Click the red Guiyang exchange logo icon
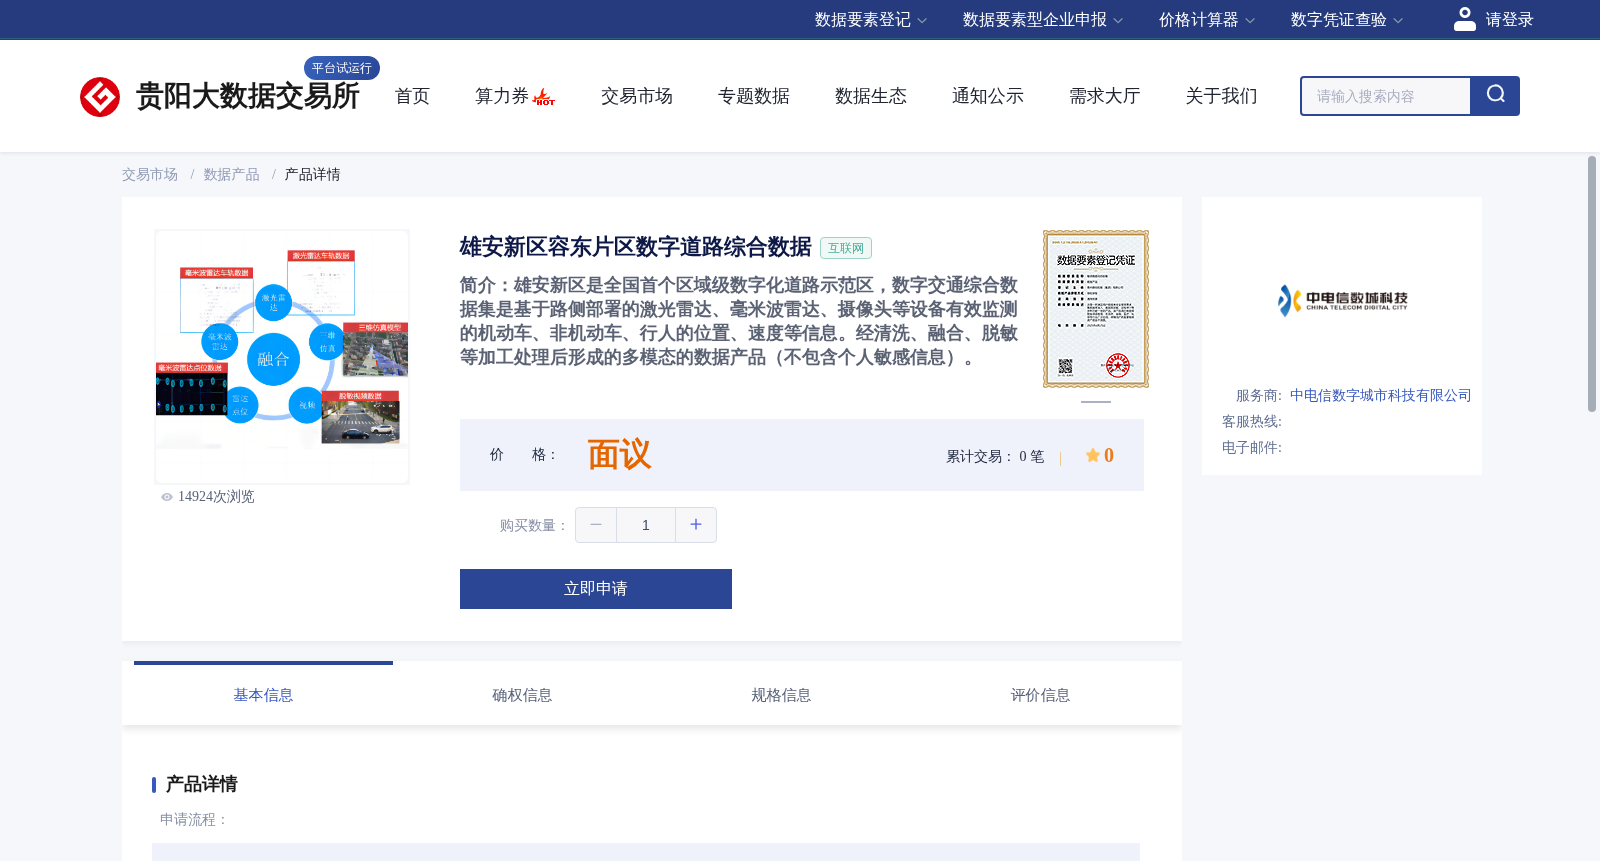This screenshot has width=1600, height=861. point(100,97)
